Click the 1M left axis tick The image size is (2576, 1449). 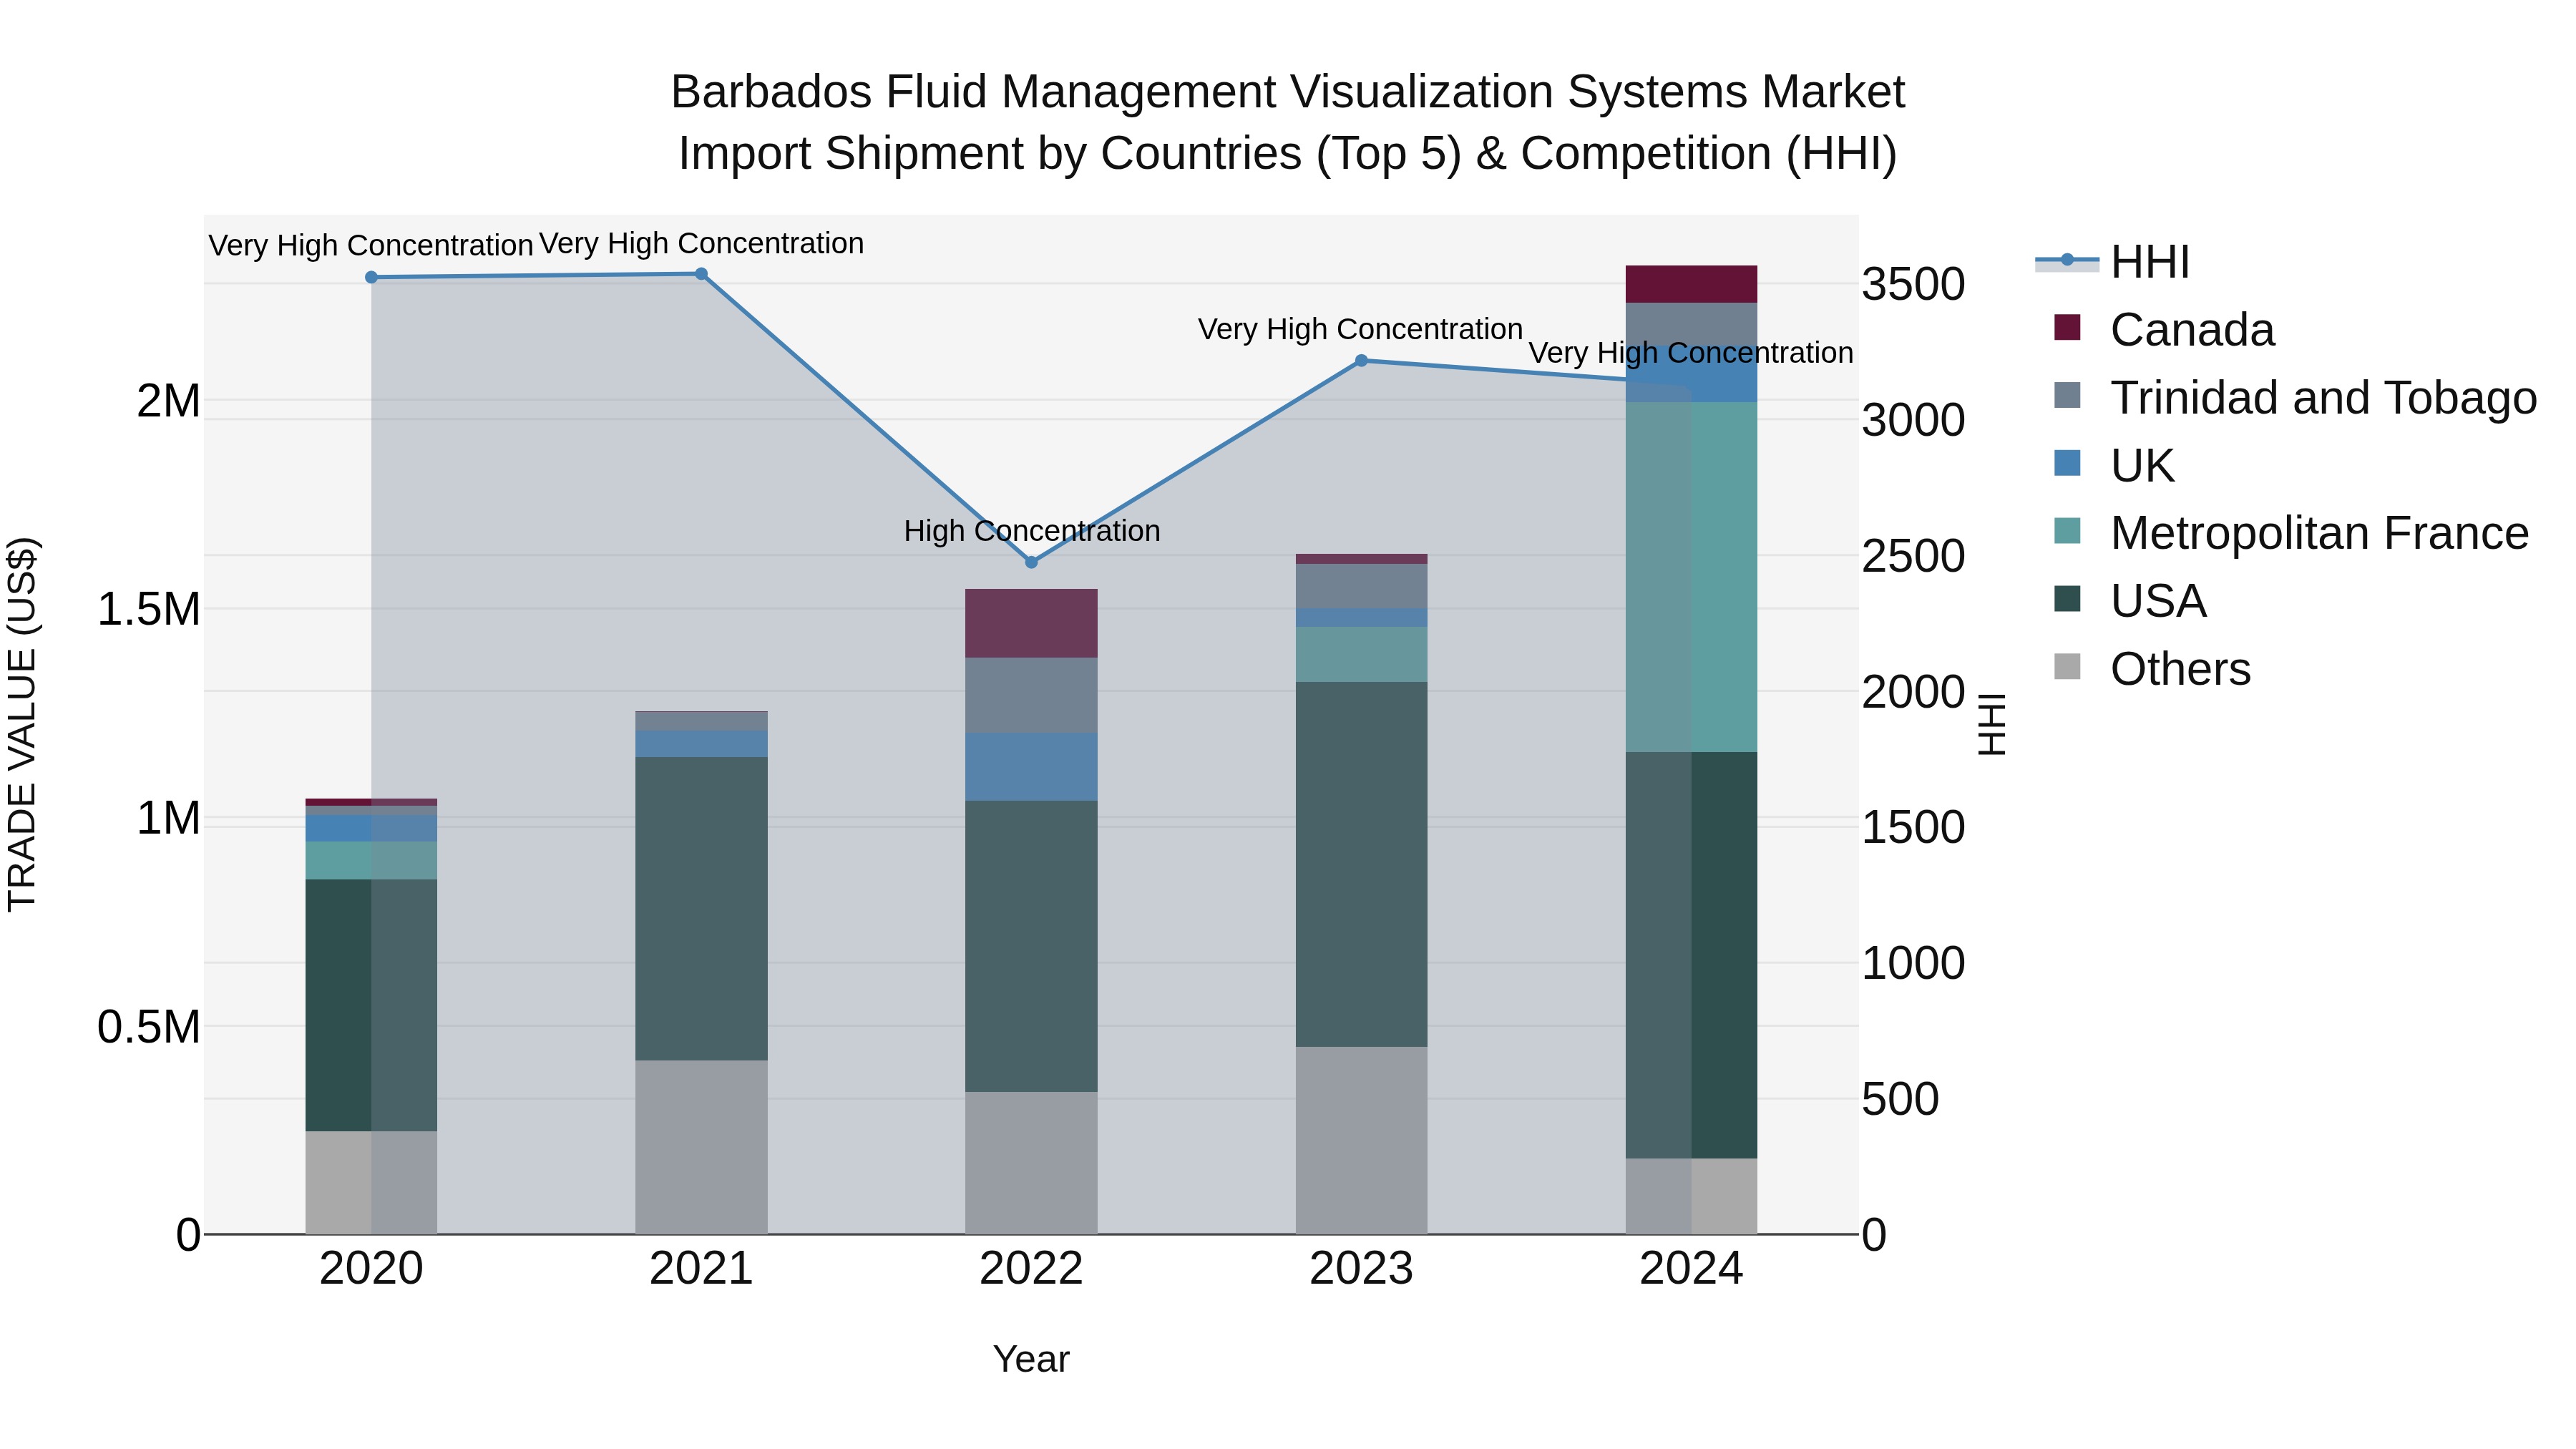coord(168,818)
